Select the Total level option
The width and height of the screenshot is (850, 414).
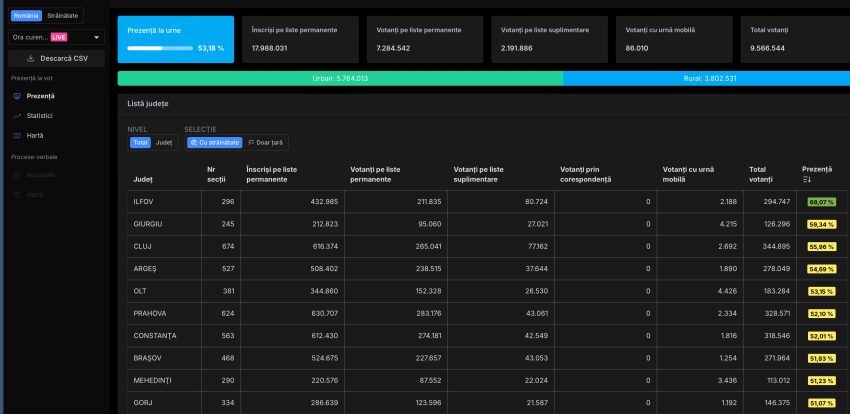click(x=140, y=143)
